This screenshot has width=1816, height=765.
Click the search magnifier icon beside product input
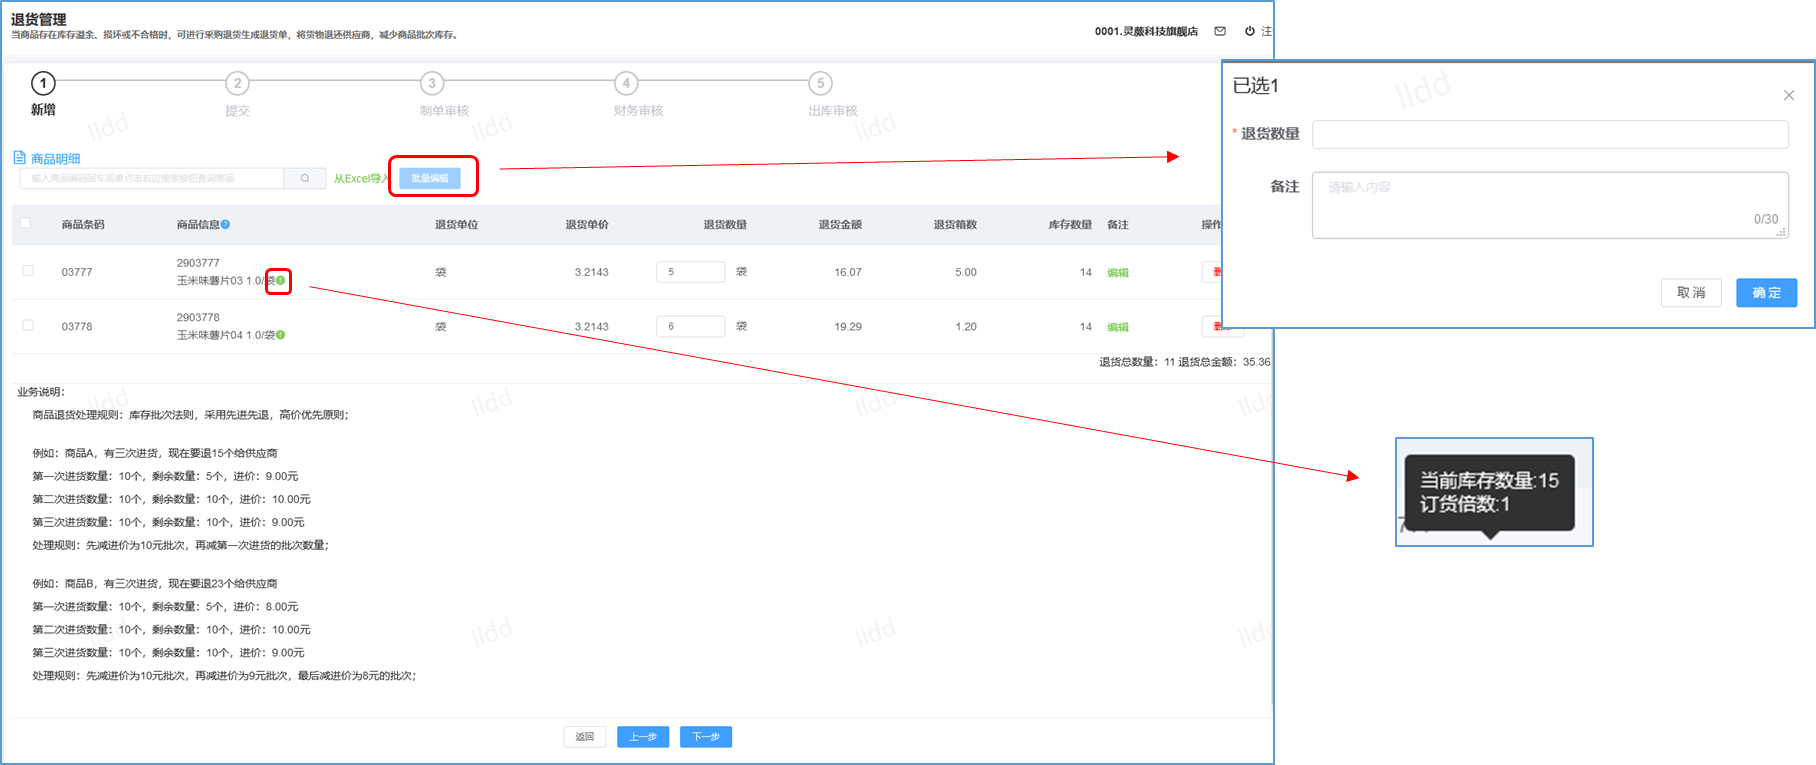(305, 178)
